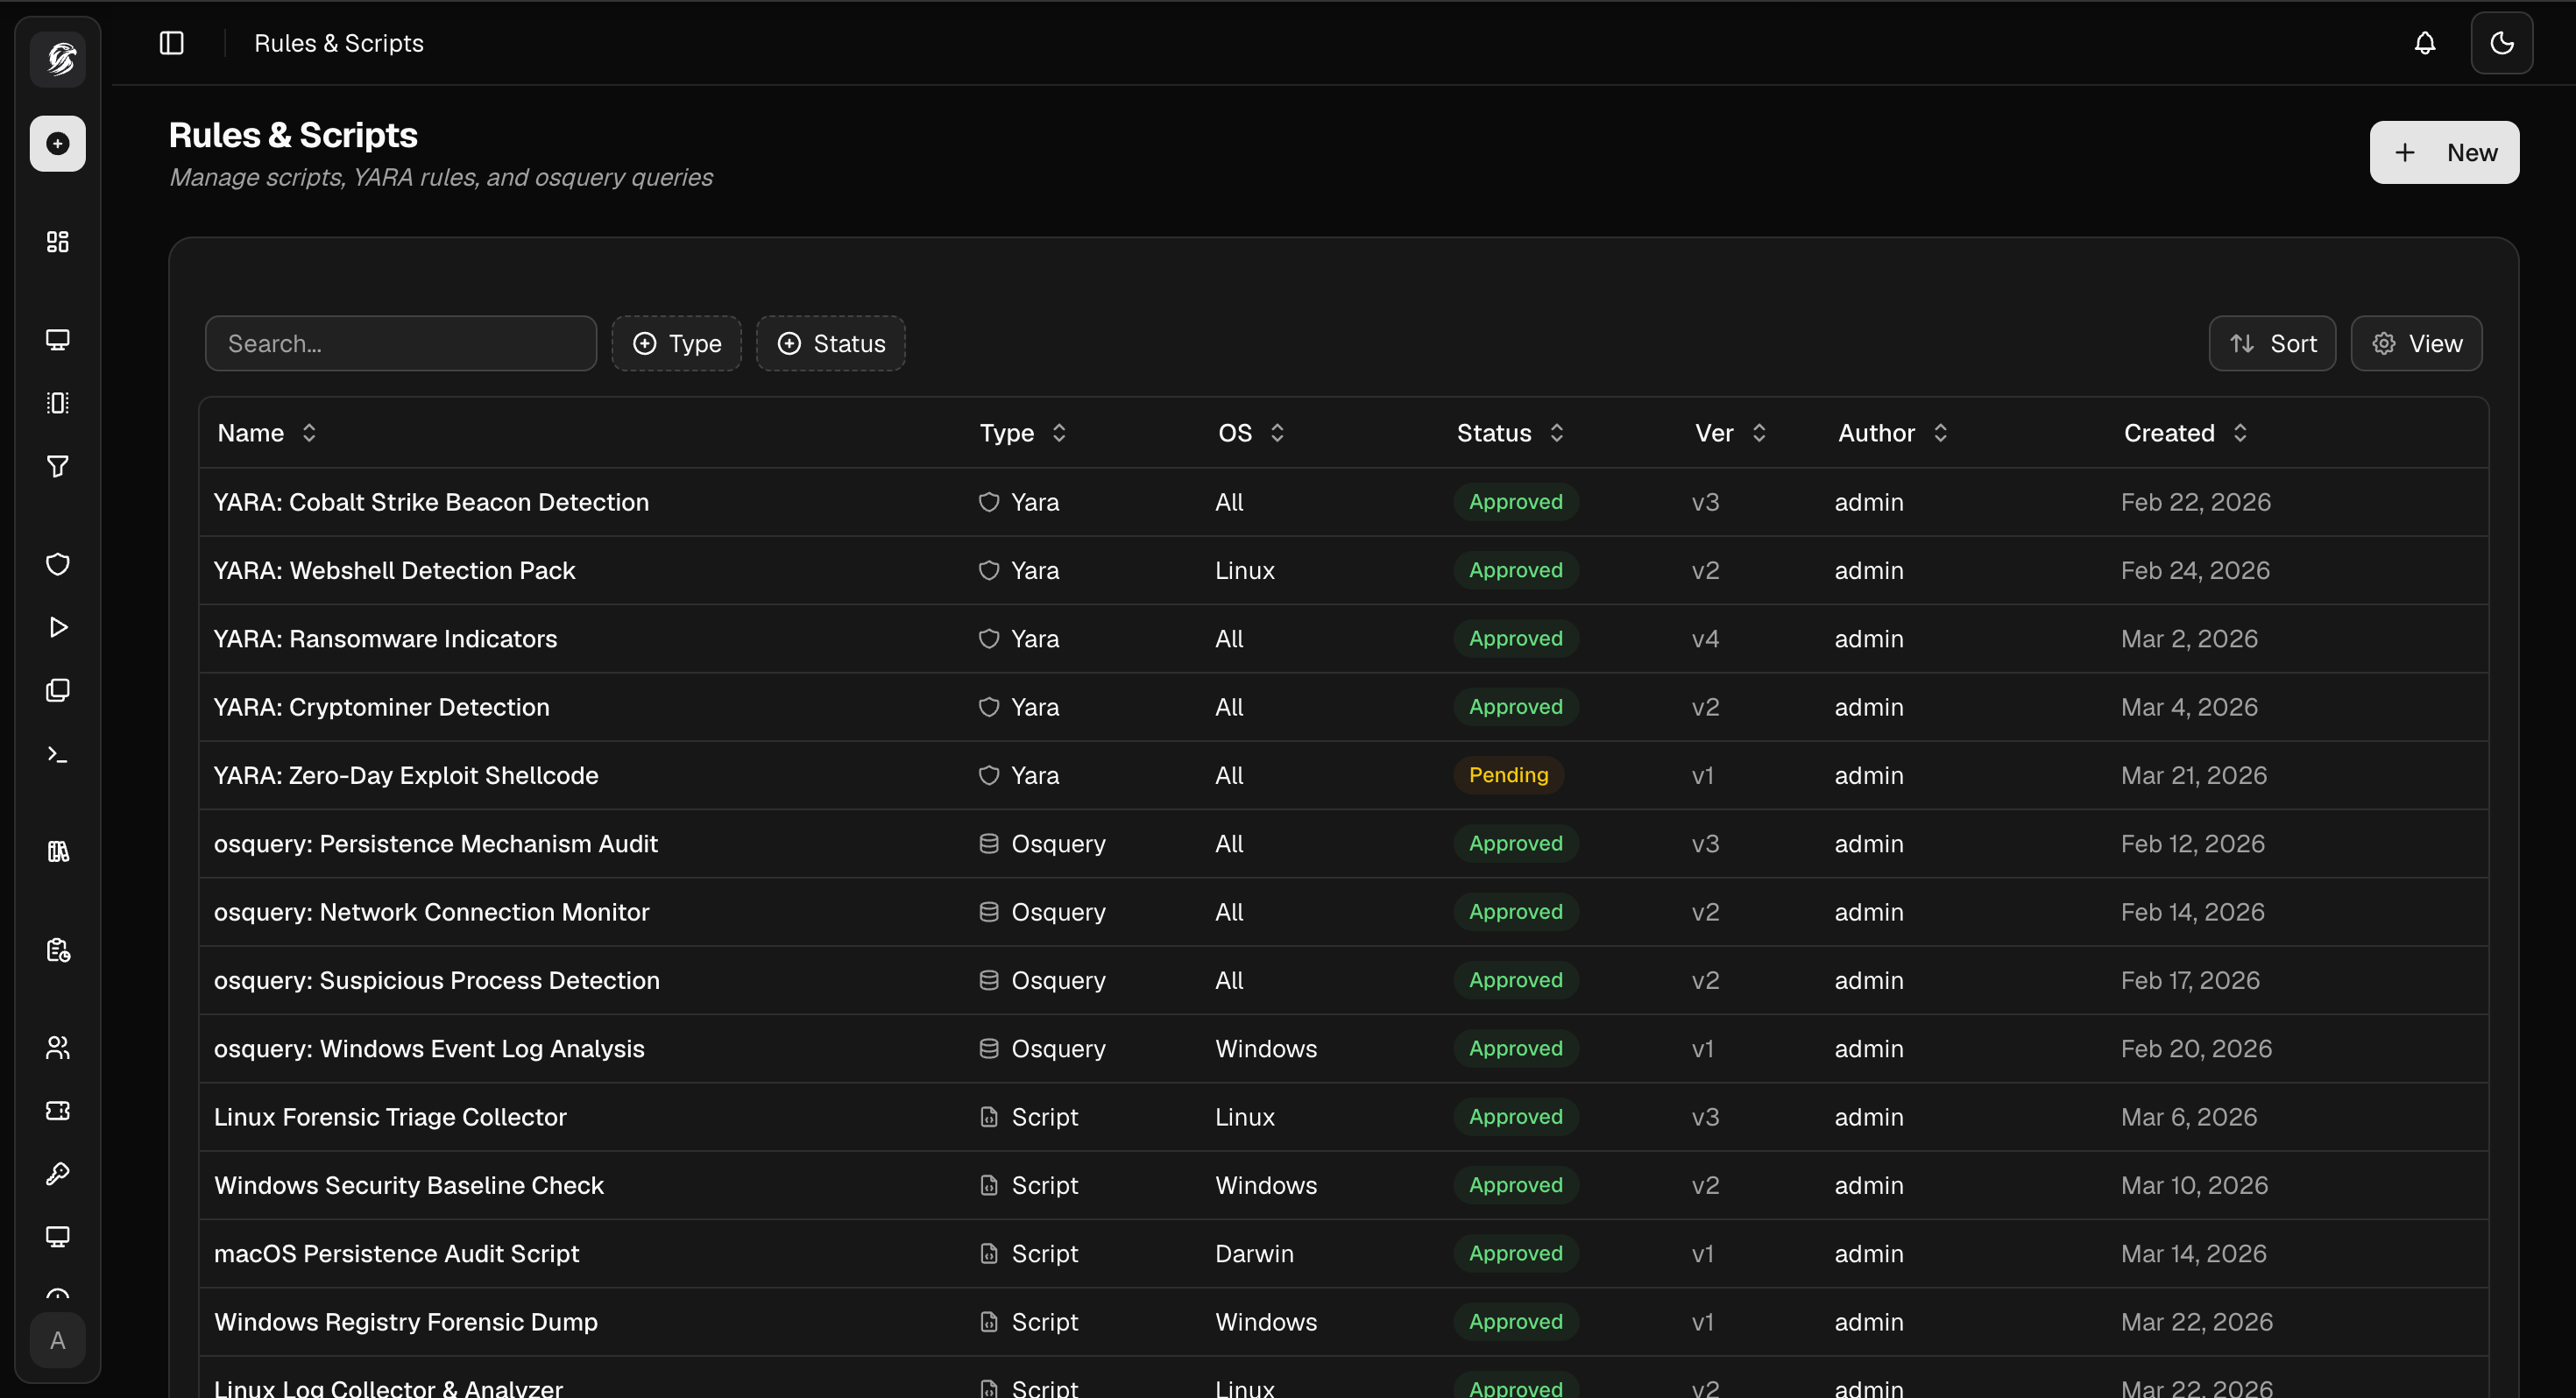
Task: Toggle the sidebar panel icon
Action: coord(172,43)
